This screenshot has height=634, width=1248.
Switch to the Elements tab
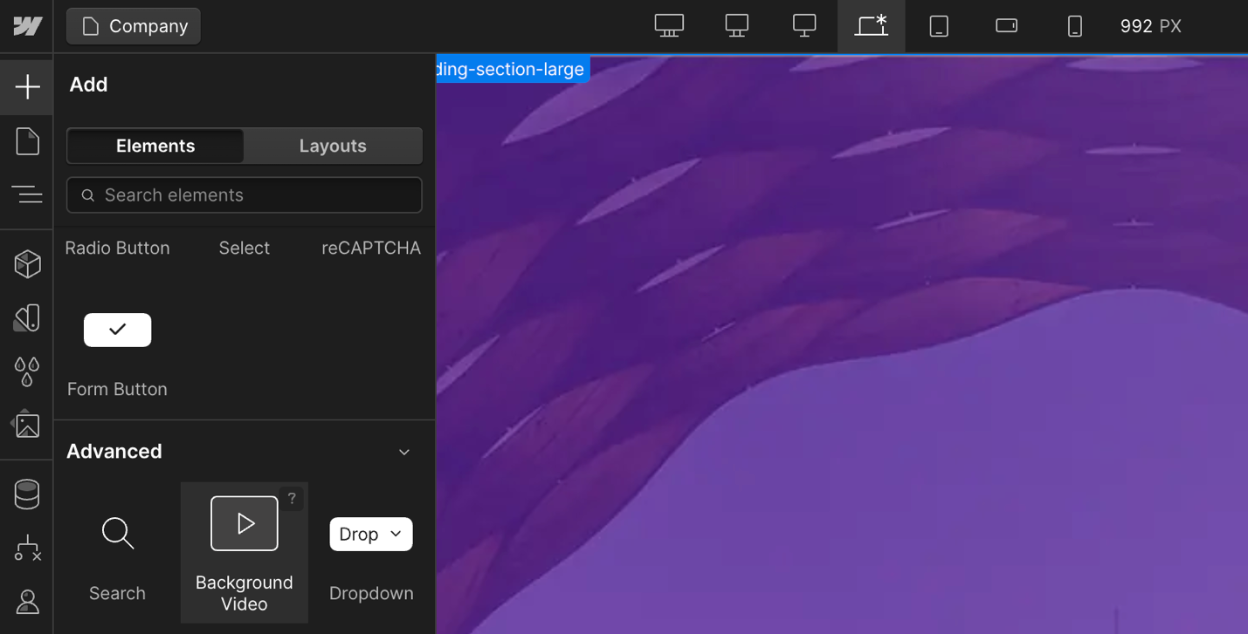click(155, 146)
